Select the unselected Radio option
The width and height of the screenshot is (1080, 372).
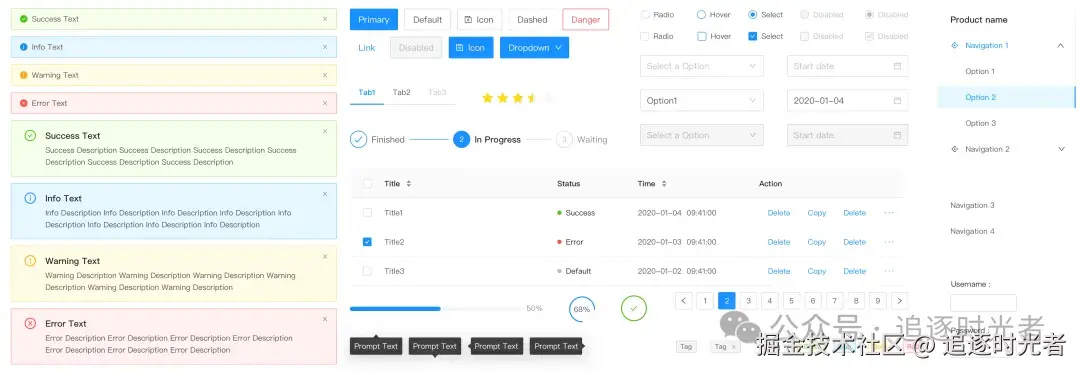pyautogui.click(x=645, y=14)
